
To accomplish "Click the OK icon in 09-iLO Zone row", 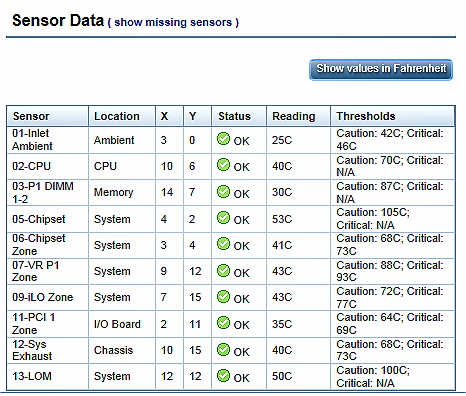I will pos(223,296).
